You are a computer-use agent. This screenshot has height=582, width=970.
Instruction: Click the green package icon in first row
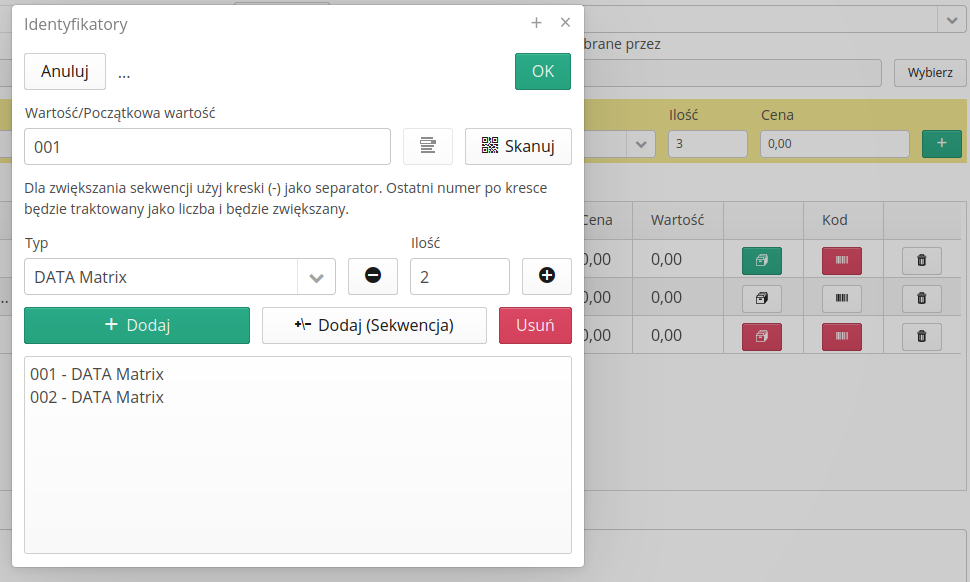pos(761,260)
